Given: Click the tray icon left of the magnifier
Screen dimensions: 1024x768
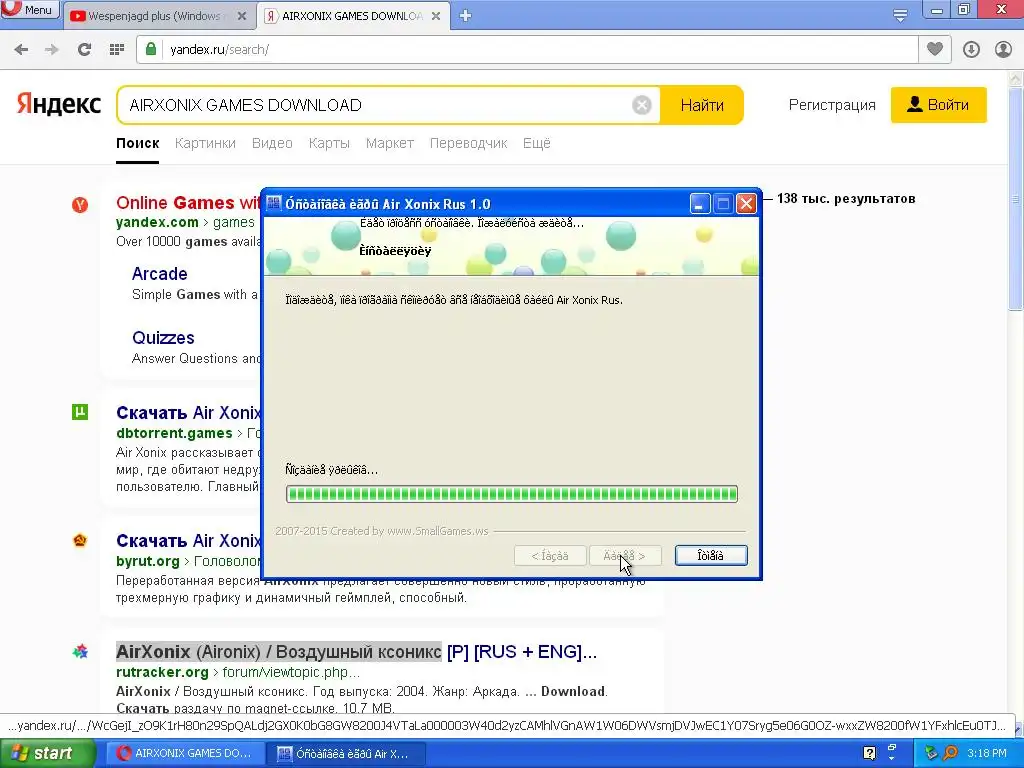Looking at the screenshot, I should pyautogui.click(x=931, y=753).
